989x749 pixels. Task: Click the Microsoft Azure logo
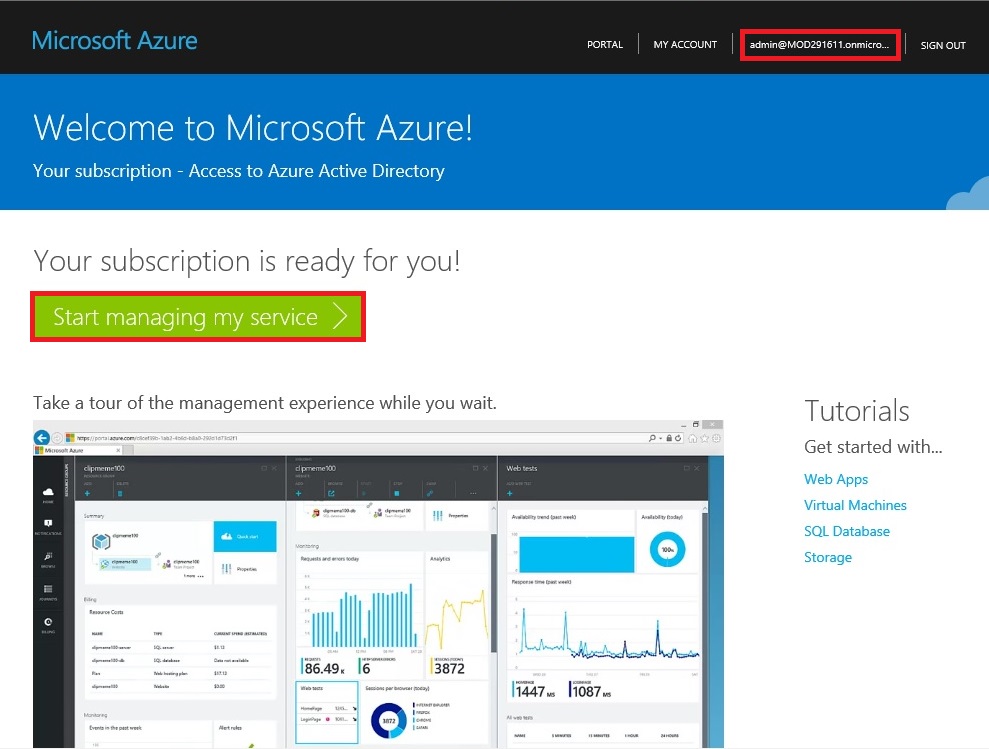[x=115, y=41]
